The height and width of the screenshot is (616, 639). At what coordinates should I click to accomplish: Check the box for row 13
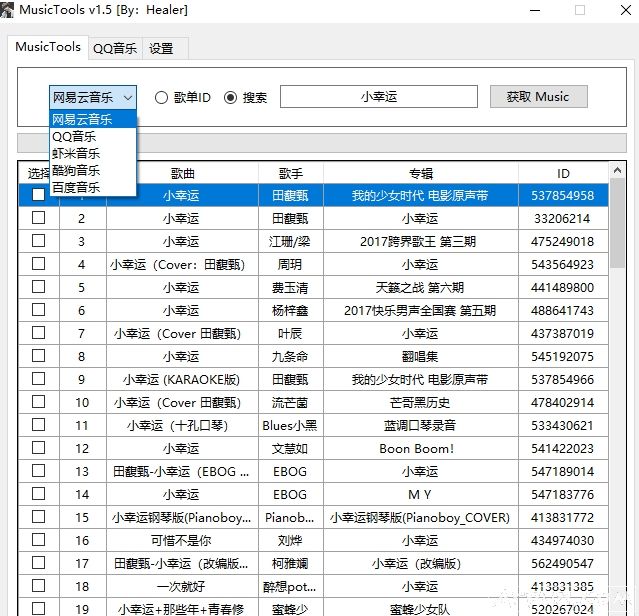coord(38,471)
